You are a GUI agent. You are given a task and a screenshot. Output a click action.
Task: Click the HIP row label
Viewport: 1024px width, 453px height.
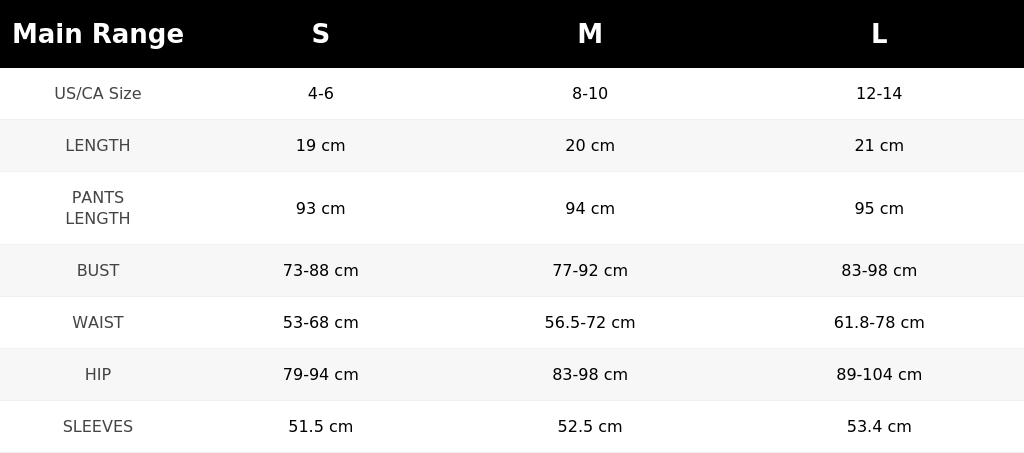pos(98,375)
